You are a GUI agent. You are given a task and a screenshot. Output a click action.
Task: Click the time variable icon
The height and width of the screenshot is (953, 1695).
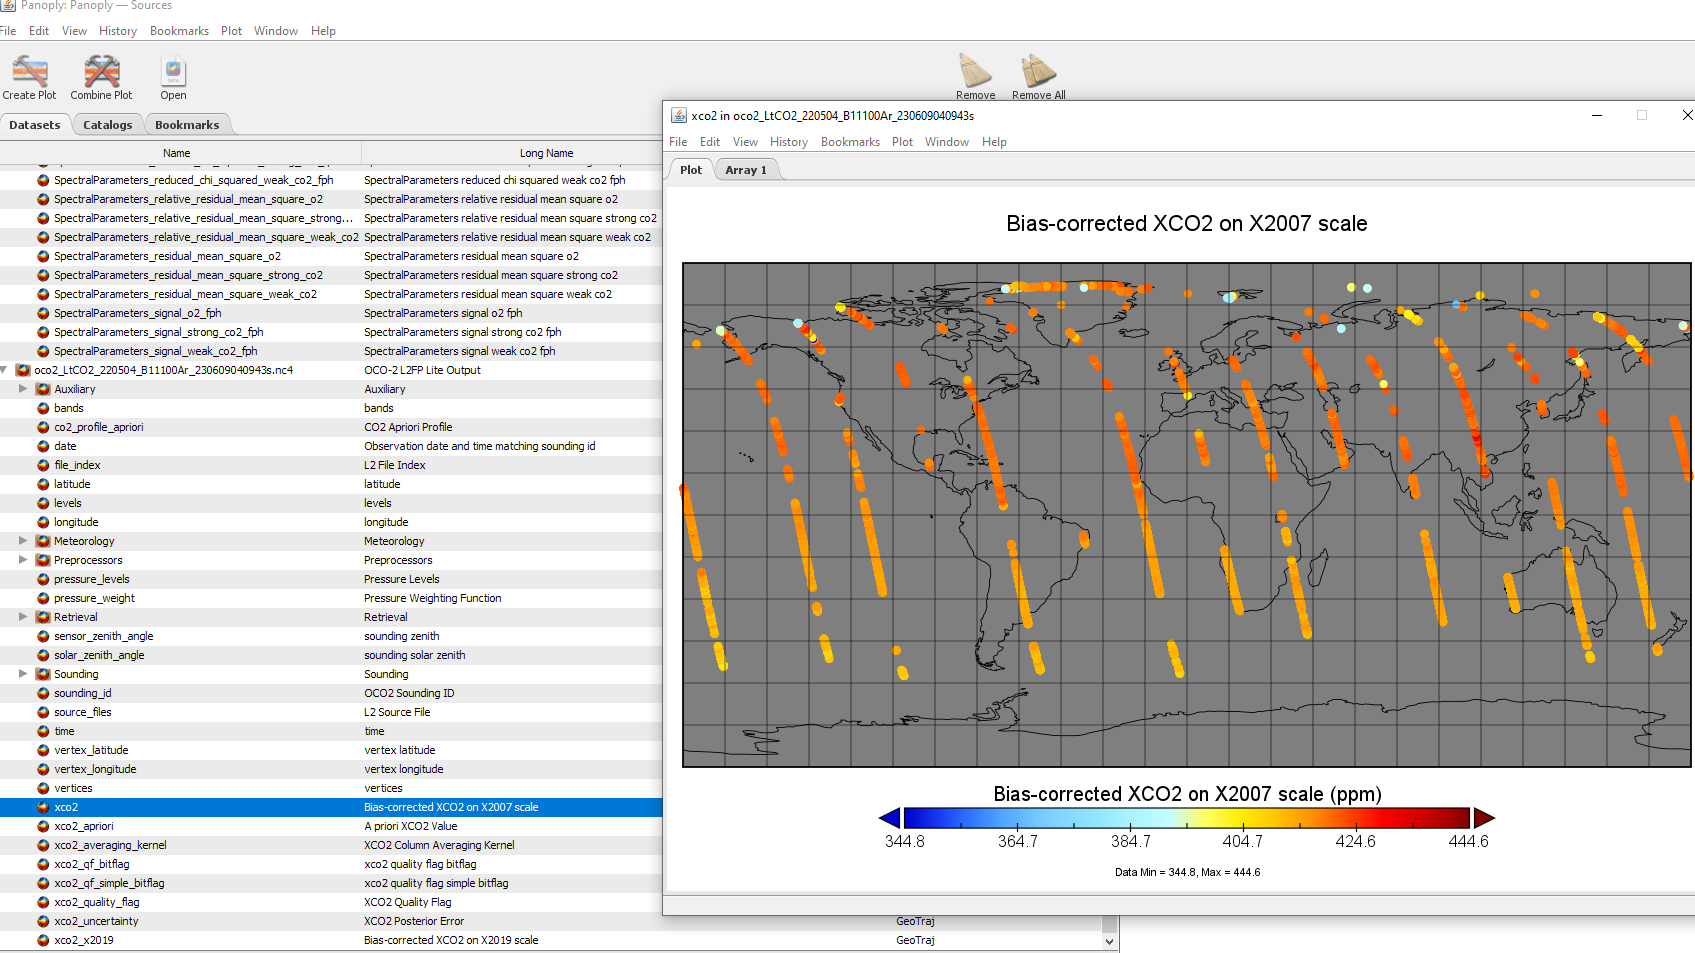point(43,731)
